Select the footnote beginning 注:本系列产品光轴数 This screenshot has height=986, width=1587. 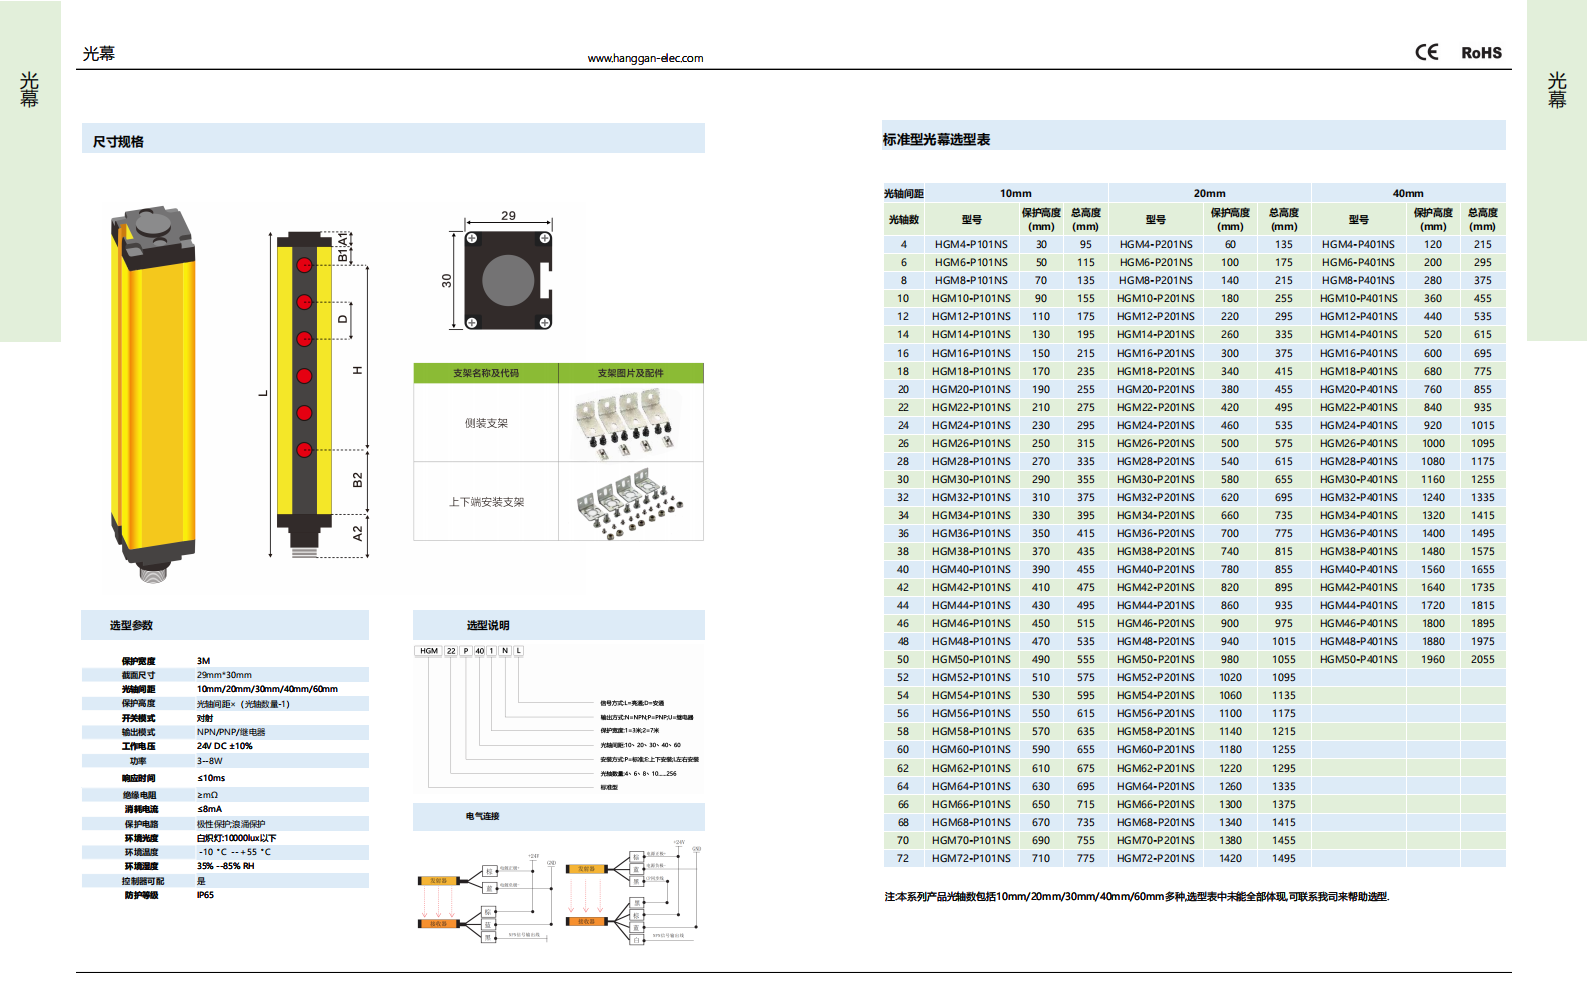point(1137,897)
